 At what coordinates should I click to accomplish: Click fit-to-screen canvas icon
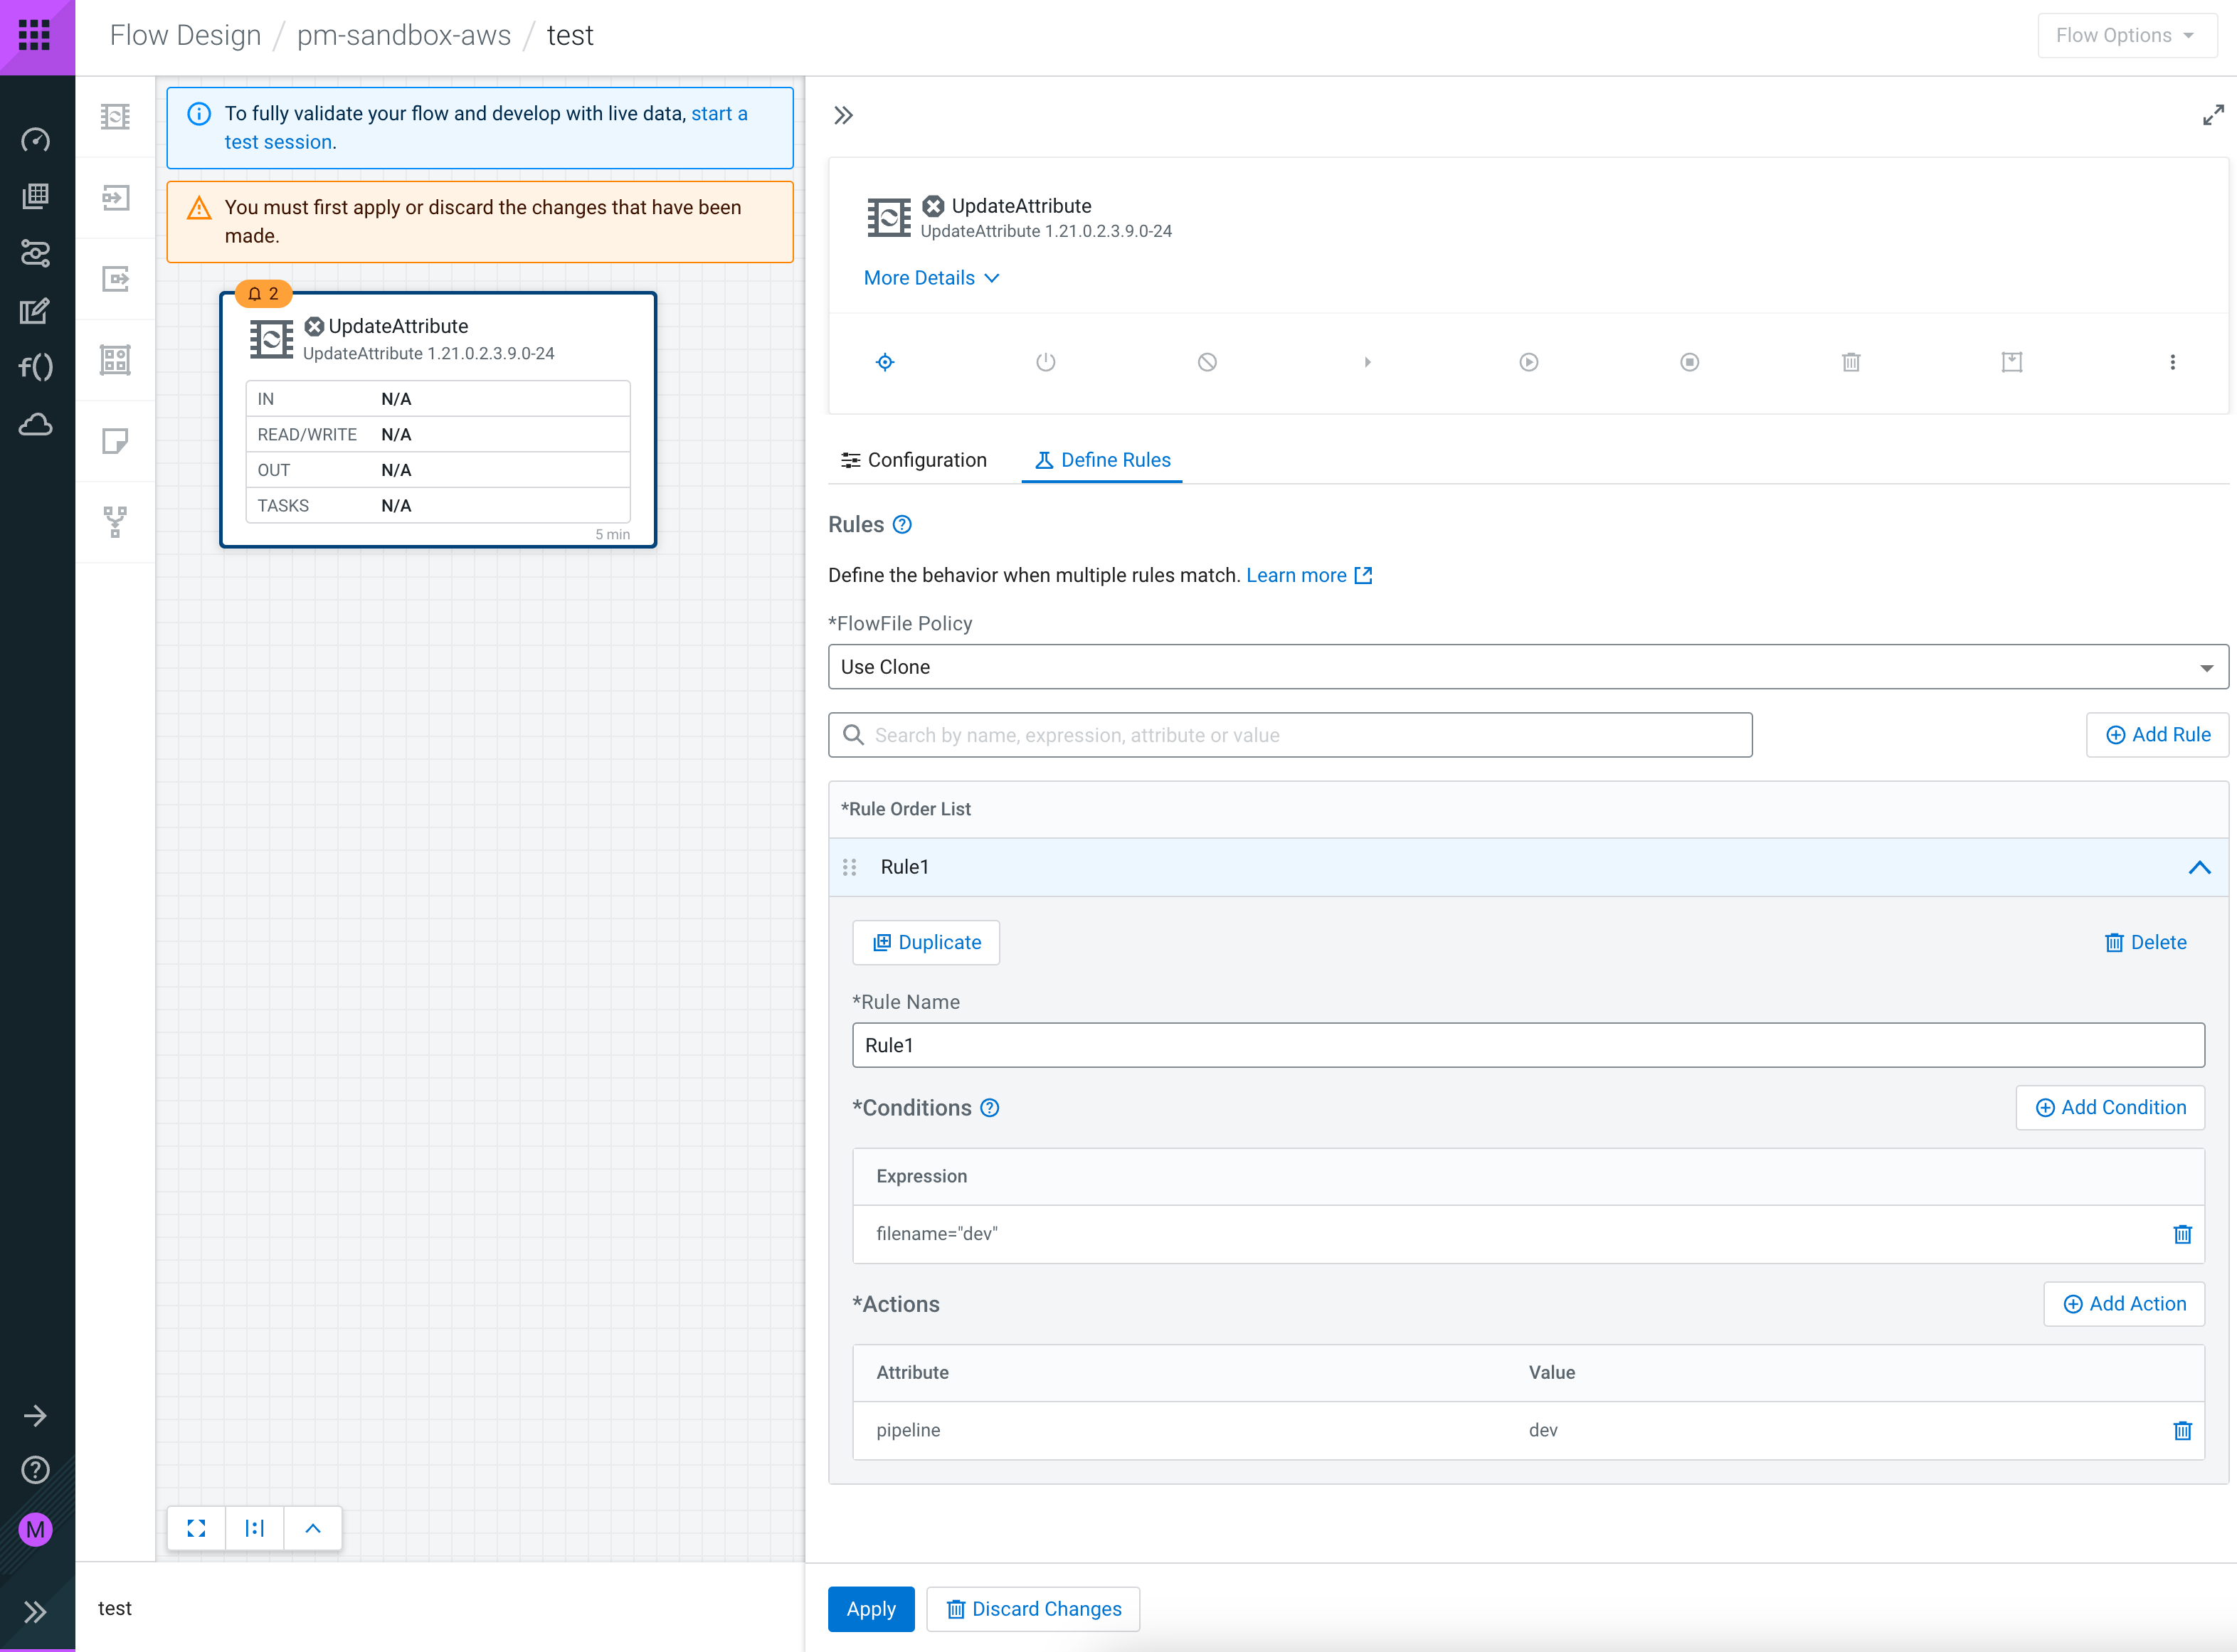tap(196, 1528)
